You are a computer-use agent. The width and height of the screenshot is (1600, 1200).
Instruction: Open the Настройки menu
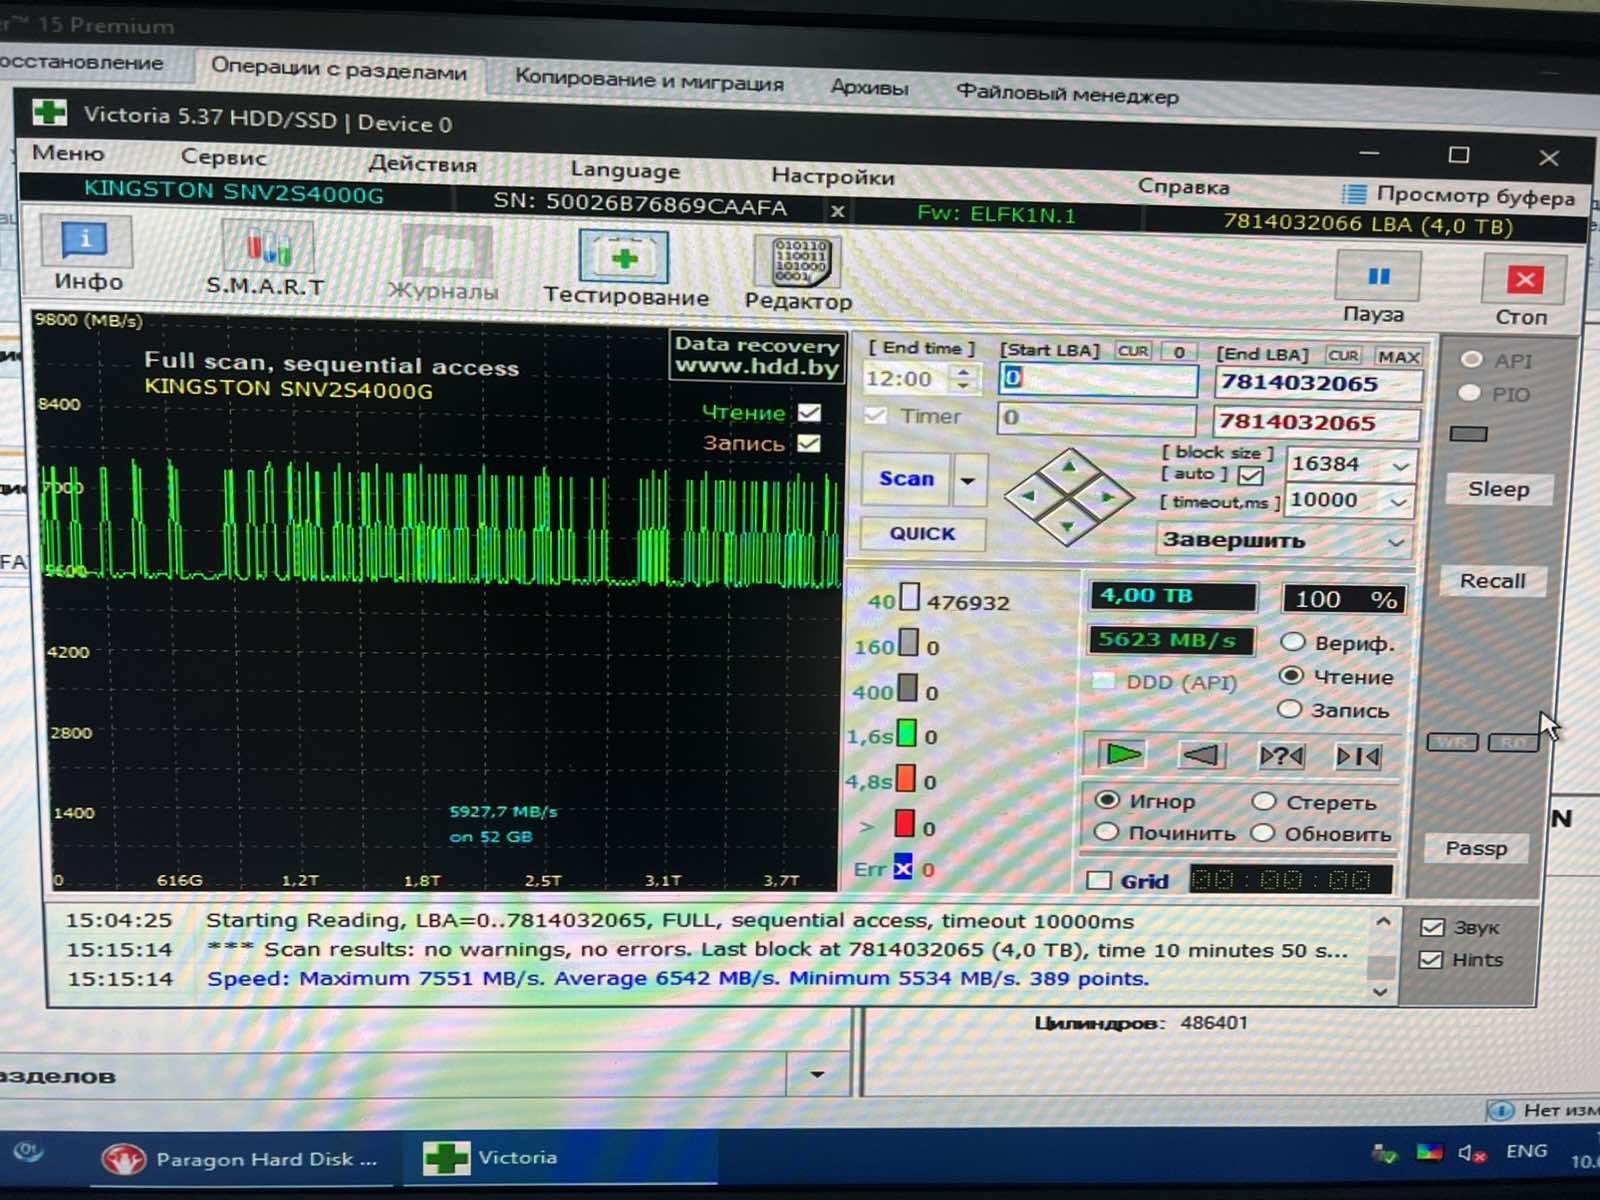pos(833,177)
